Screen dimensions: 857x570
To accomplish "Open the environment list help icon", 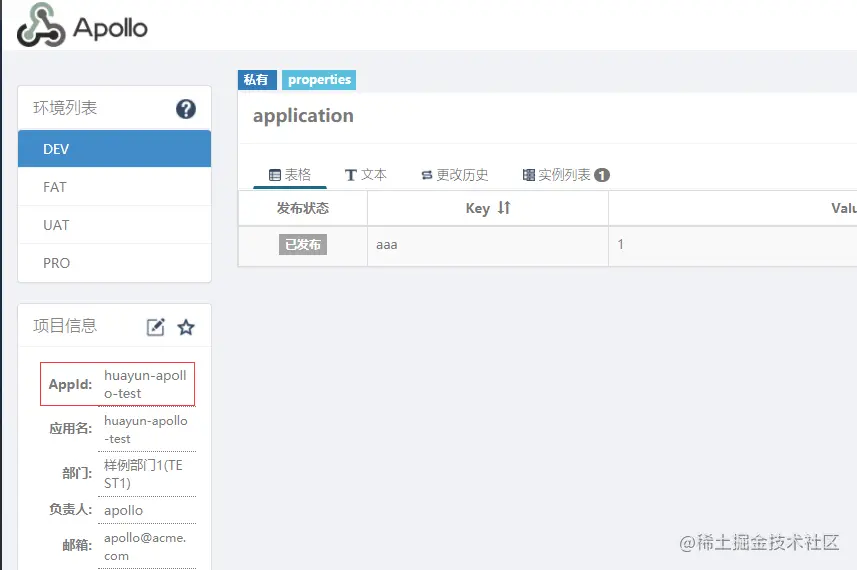I will click(x=186, y=109).
